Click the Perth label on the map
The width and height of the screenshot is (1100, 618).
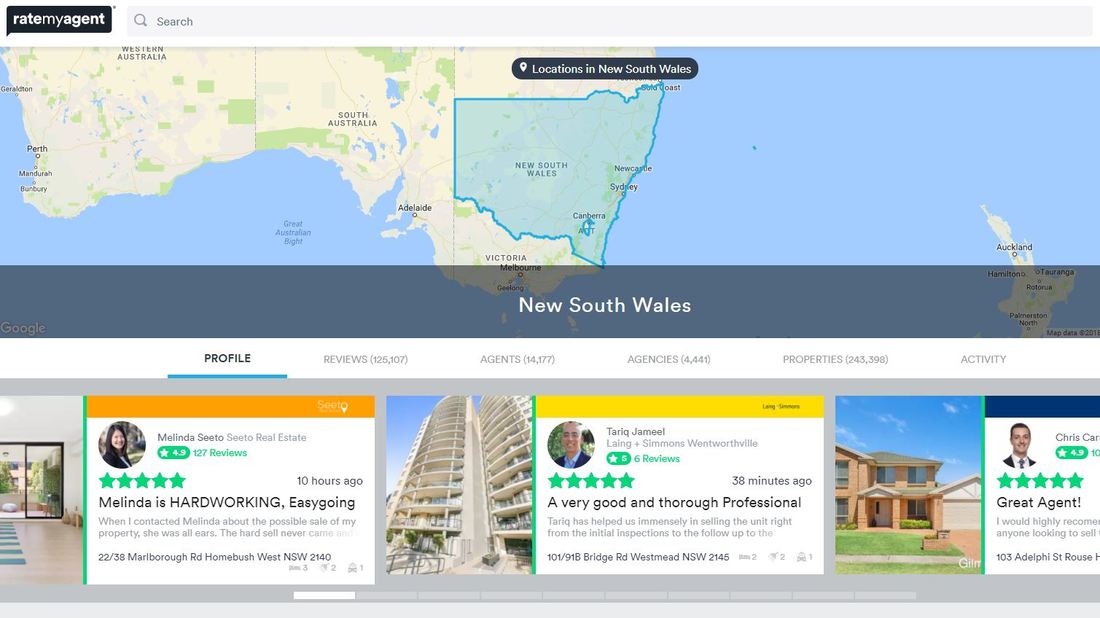(x=37, y=149)
